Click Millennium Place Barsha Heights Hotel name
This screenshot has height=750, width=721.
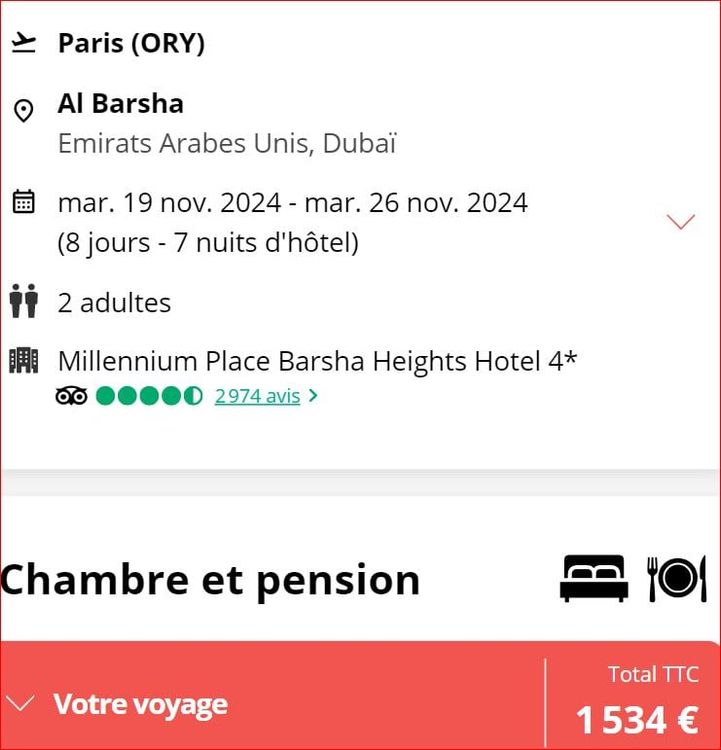[x=317, y=361]
